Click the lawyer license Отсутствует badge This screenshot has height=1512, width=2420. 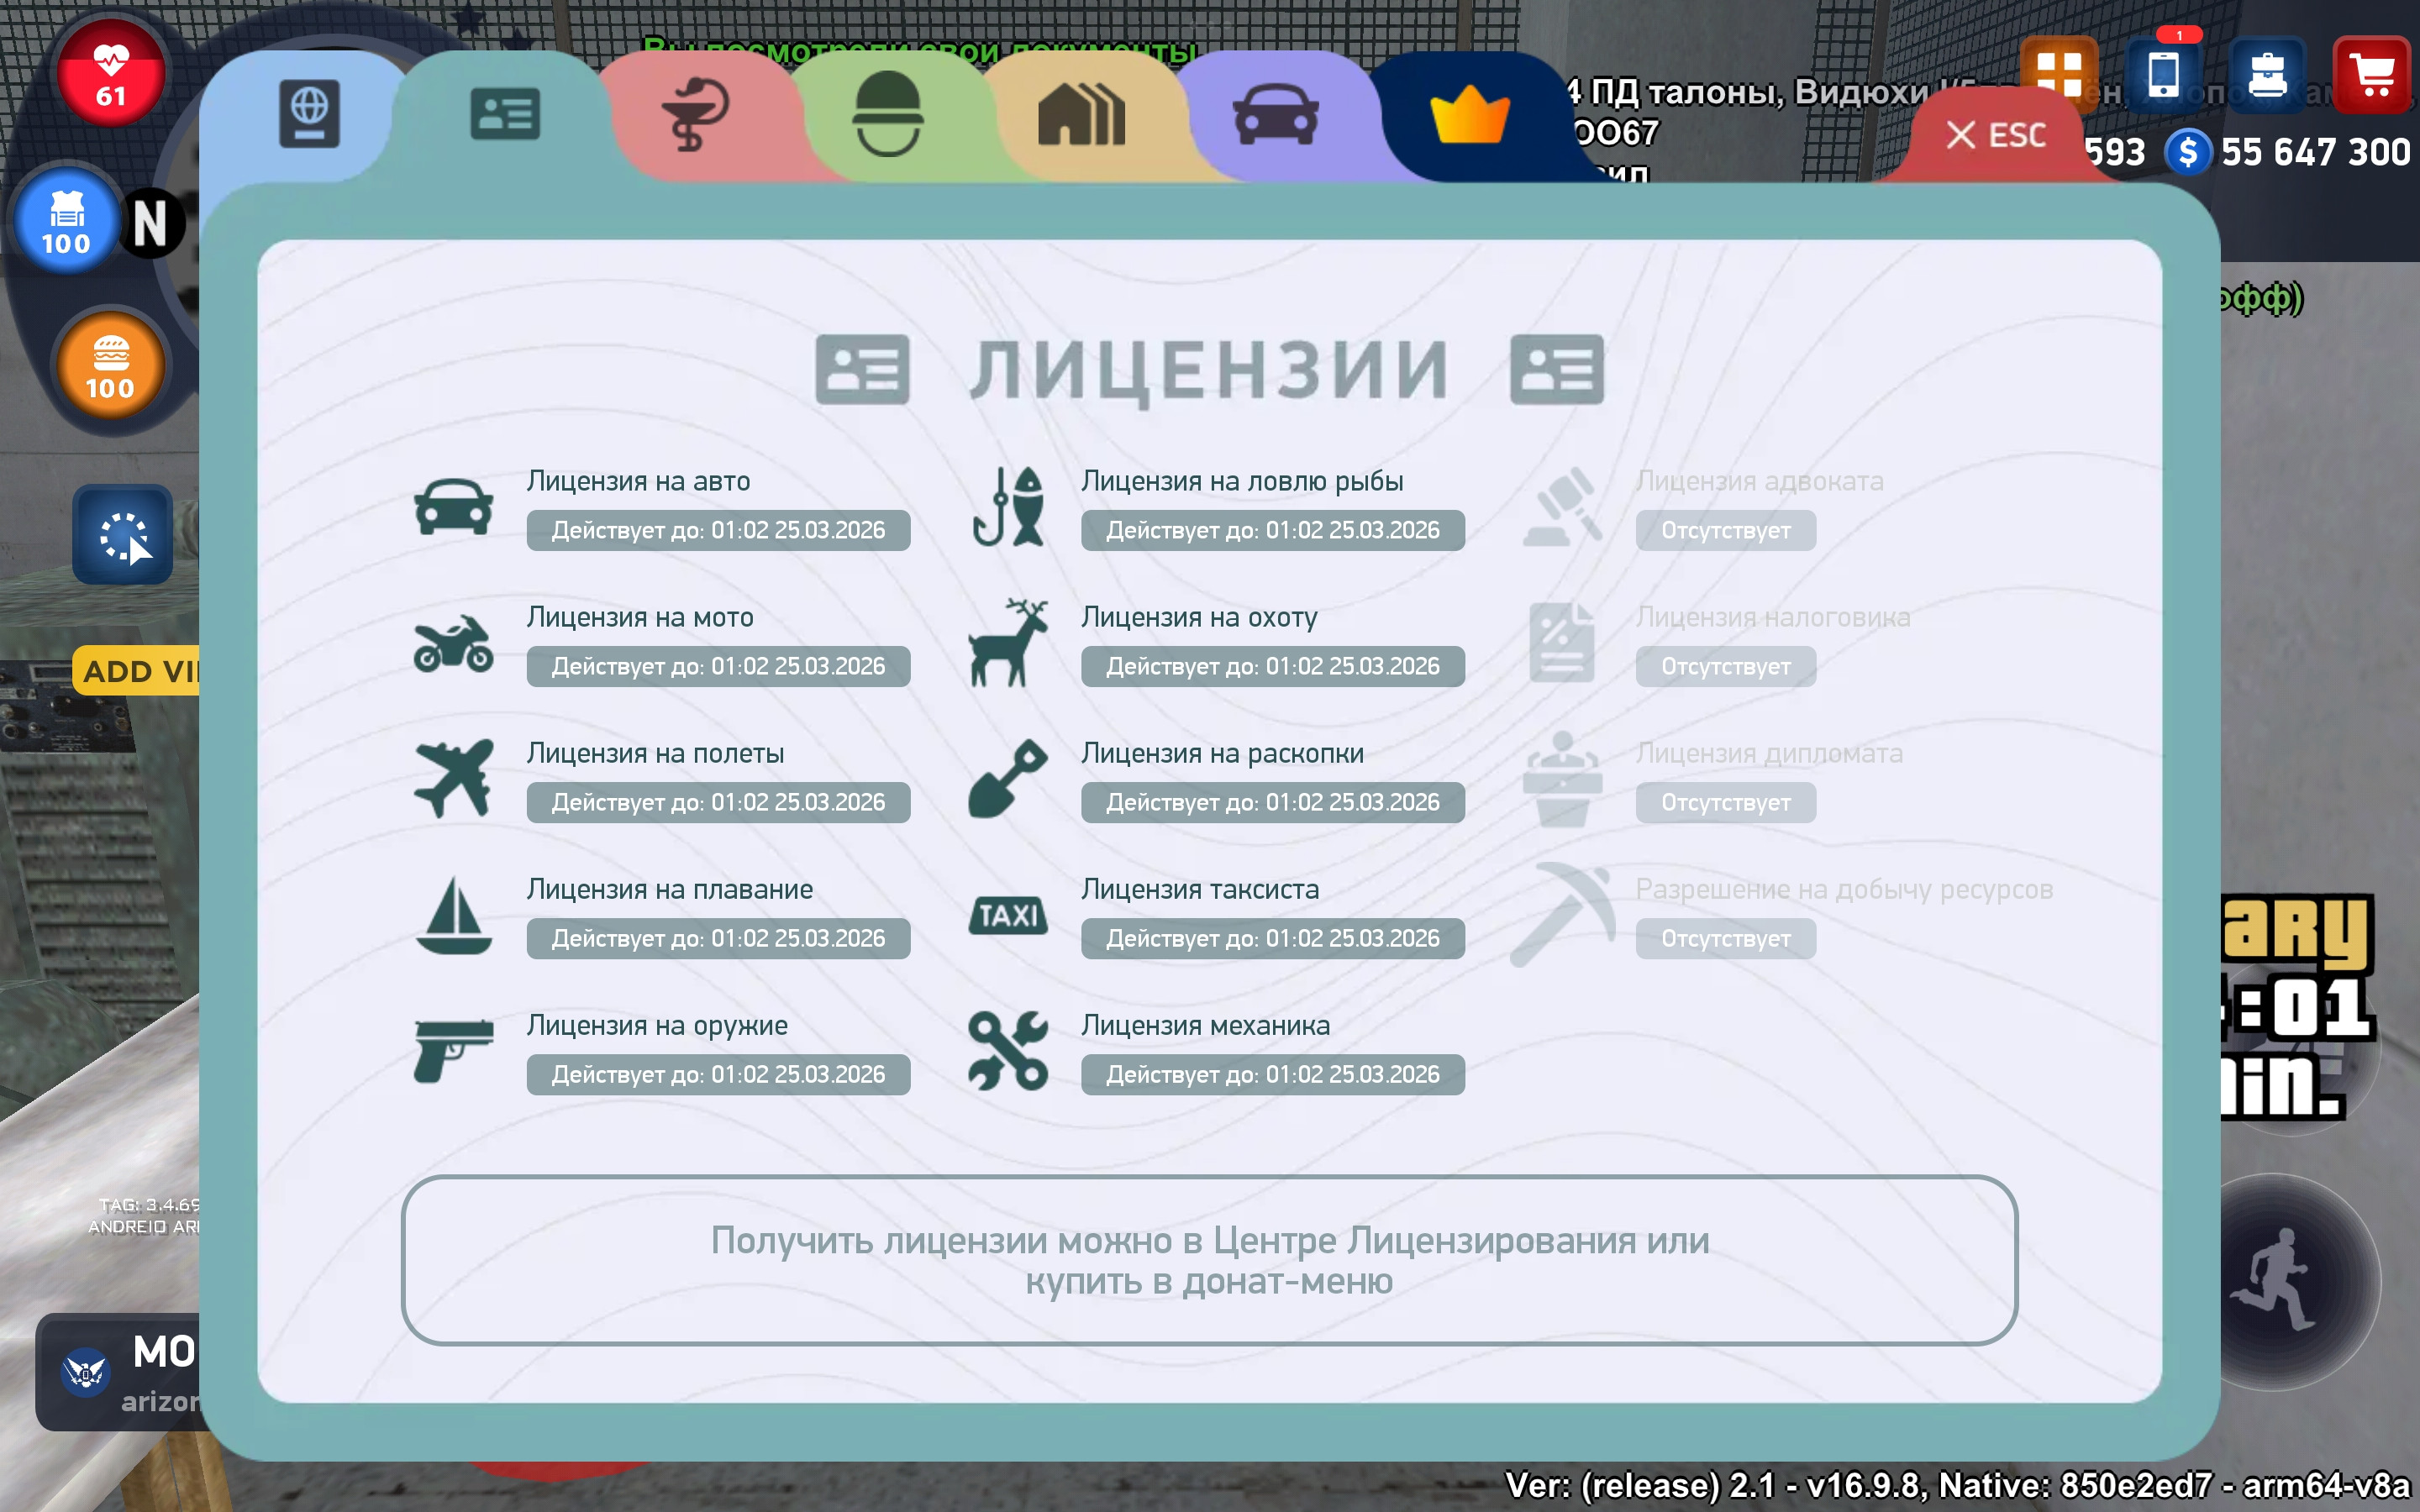tap(1725, 530)
